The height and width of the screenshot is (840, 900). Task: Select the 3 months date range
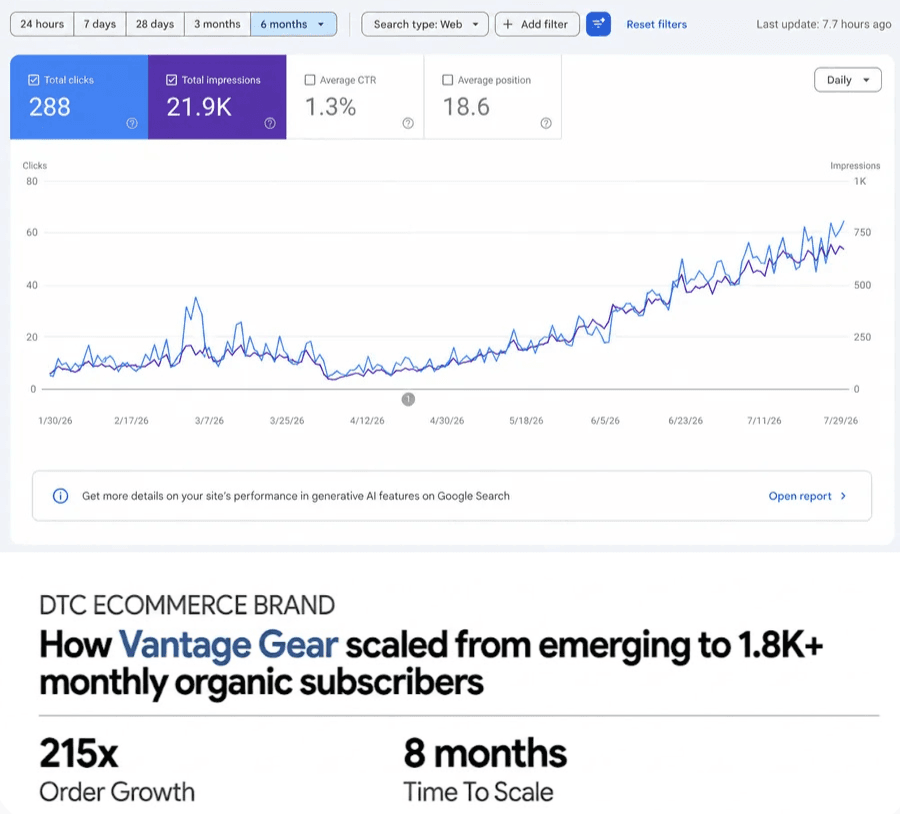(x=217, y=24)
